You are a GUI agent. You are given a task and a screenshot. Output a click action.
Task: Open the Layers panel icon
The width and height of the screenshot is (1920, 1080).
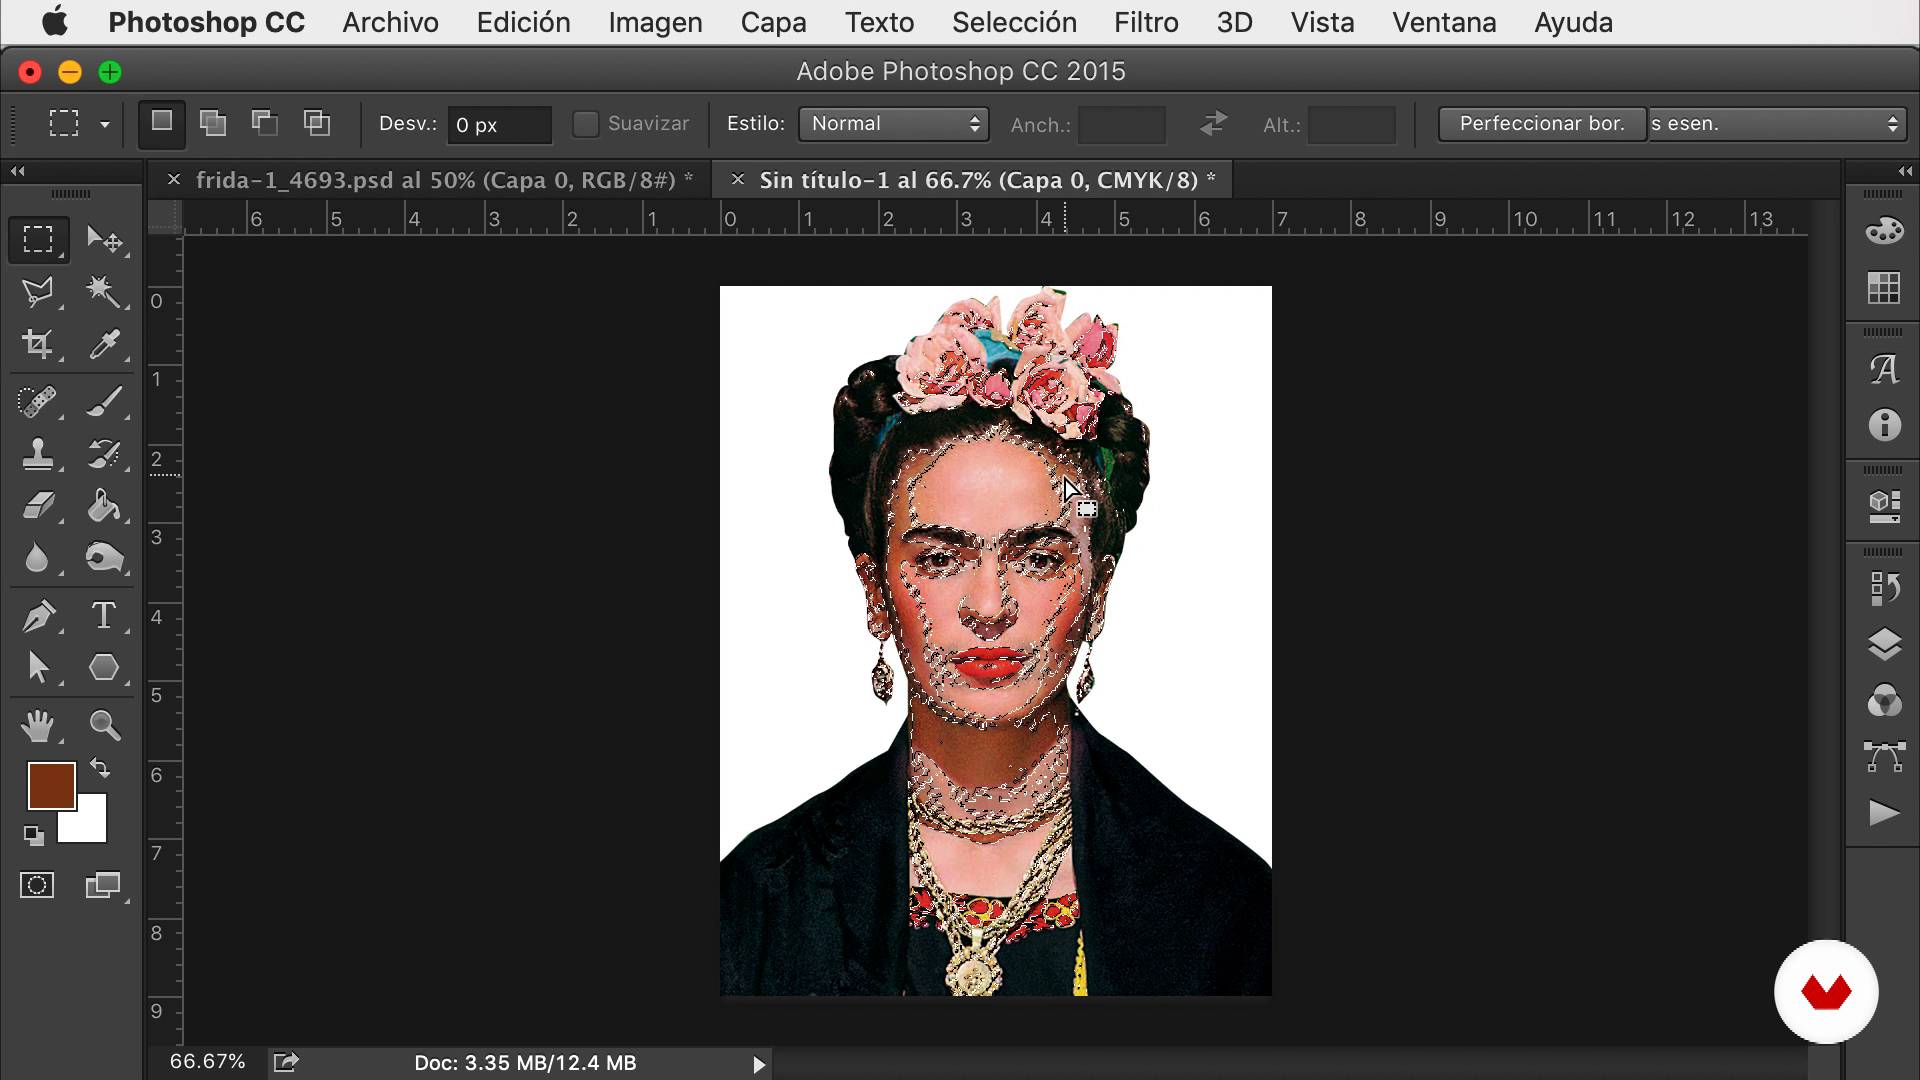click(1884, 644)
